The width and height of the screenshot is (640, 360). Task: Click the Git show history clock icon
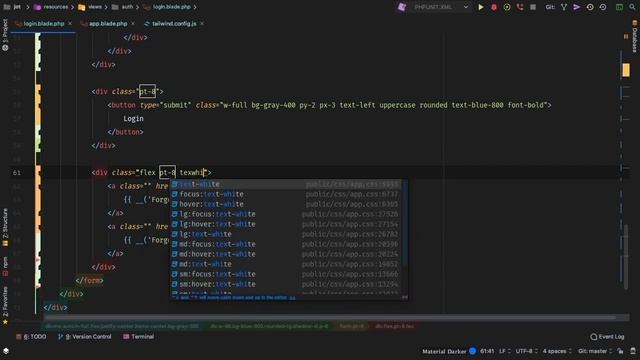pos(590,7)
